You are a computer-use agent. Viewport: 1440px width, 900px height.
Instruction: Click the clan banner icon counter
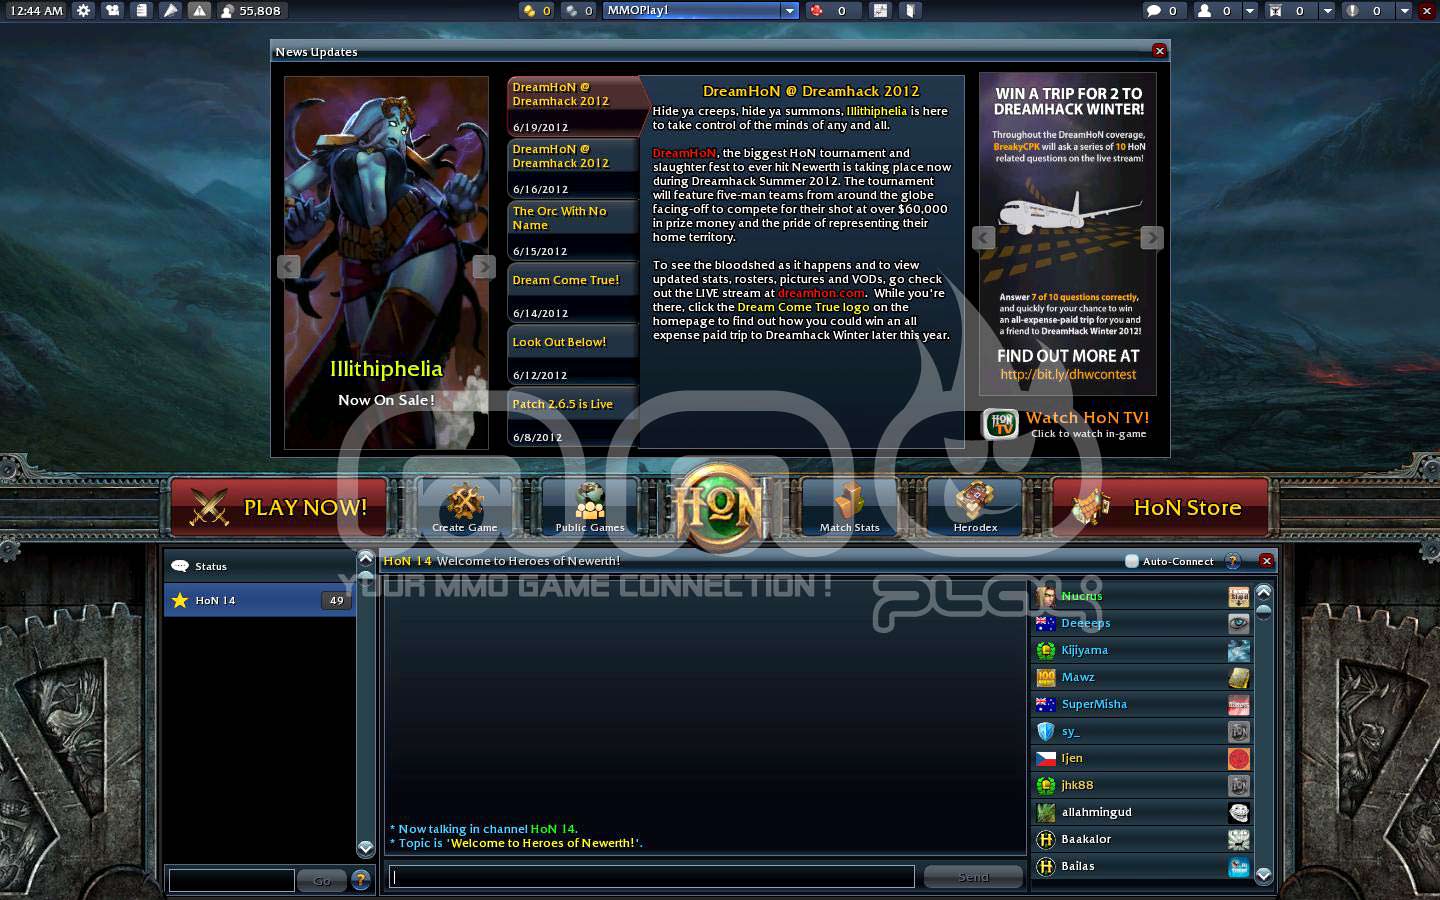coord(1276,11)
